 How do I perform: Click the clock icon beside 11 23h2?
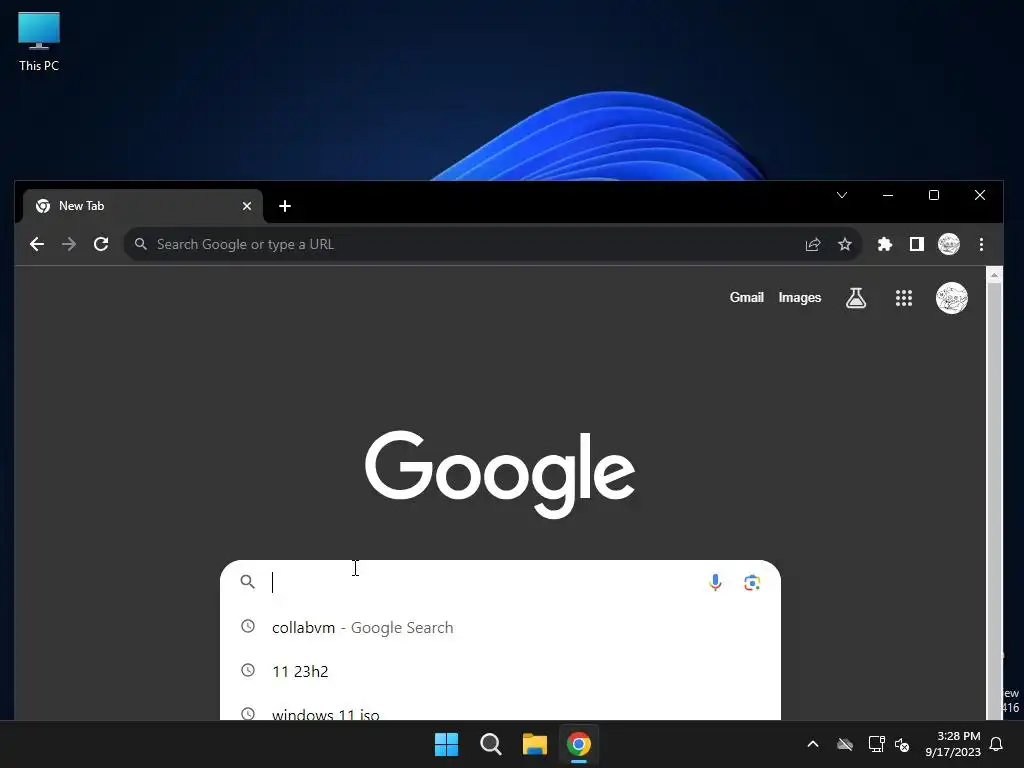point(248,670)
